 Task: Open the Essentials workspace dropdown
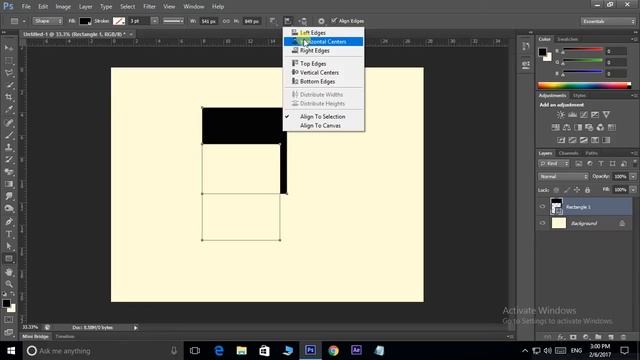coord(608,21)
